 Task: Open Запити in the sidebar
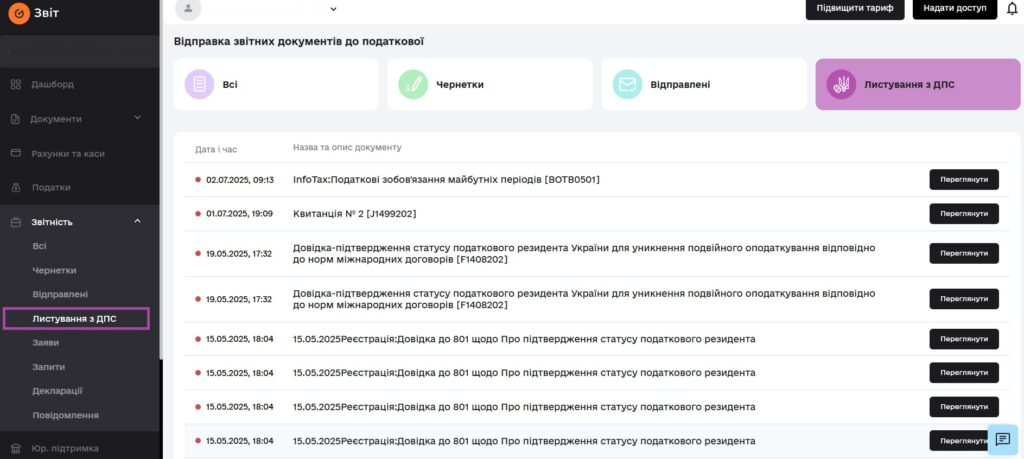48,367
